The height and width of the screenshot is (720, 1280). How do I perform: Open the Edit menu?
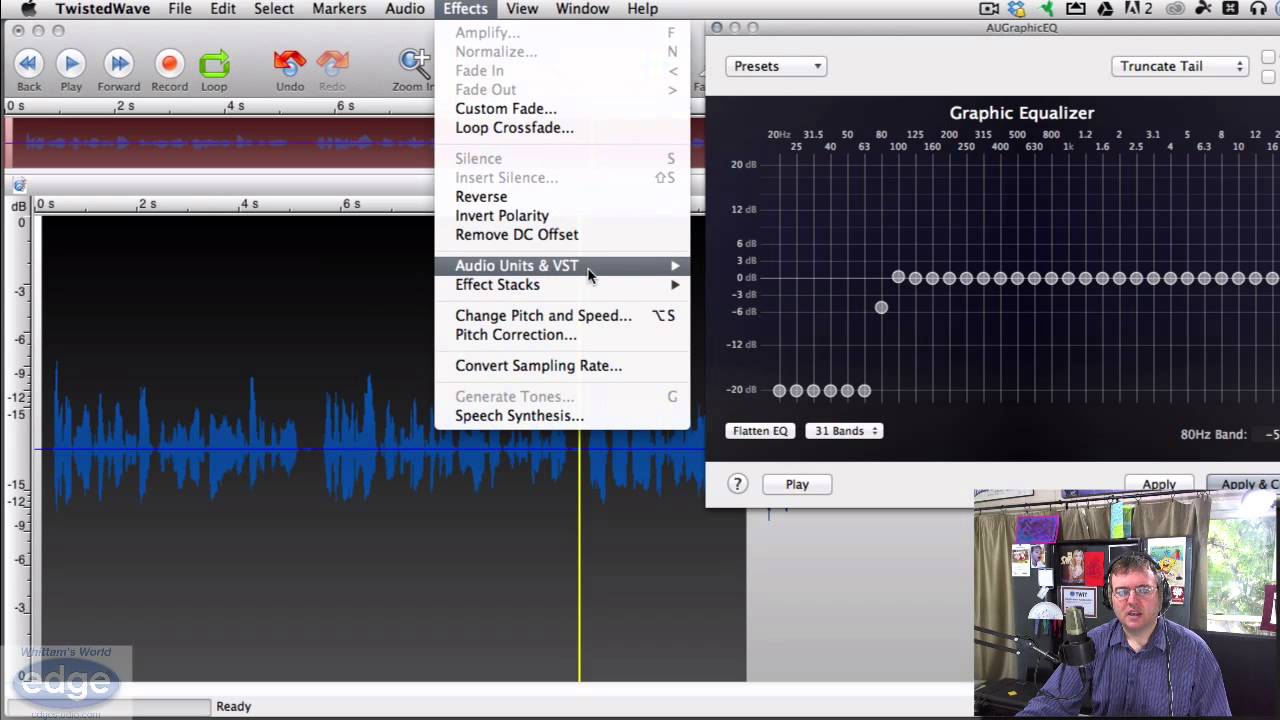223,9
